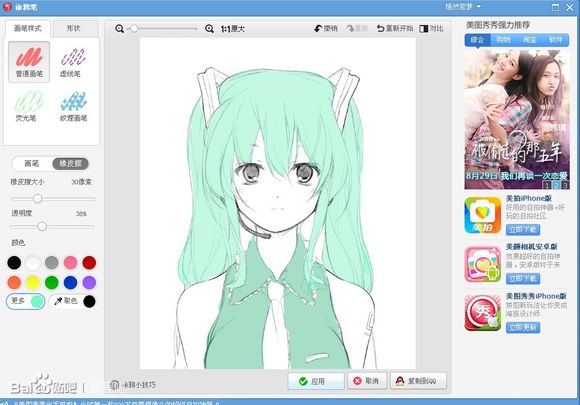Click the 对比 compare icon
The height and width of the screenshot is (405, 580).
click(x=431, y=28)
